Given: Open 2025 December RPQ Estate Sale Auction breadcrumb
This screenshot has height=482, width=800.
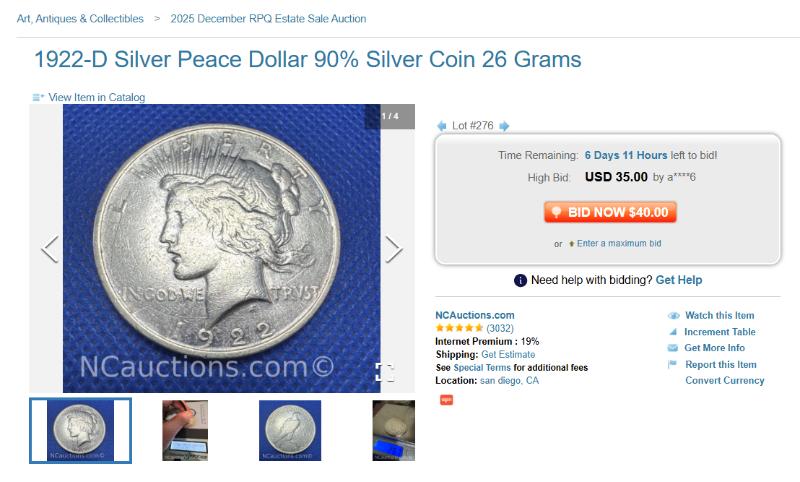Looking at the screenshot, I should click(x=268, y=19).
